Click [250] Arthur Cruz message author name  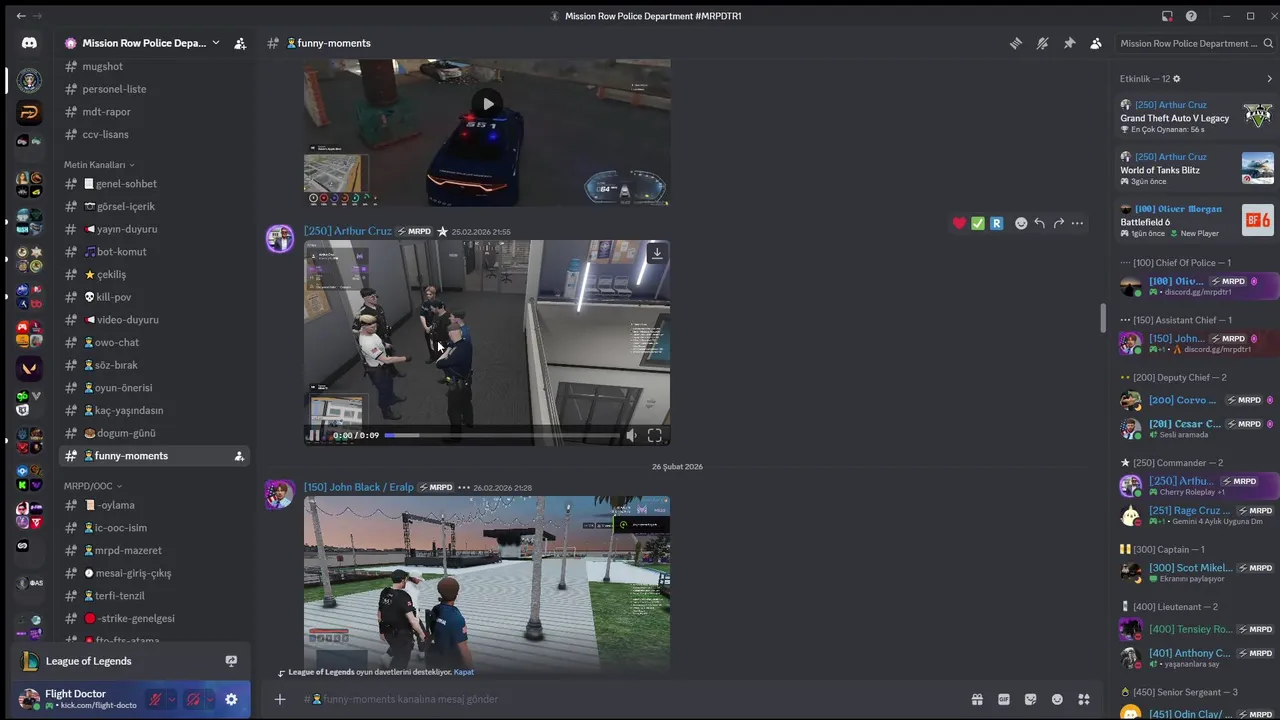tap(348, 231)
